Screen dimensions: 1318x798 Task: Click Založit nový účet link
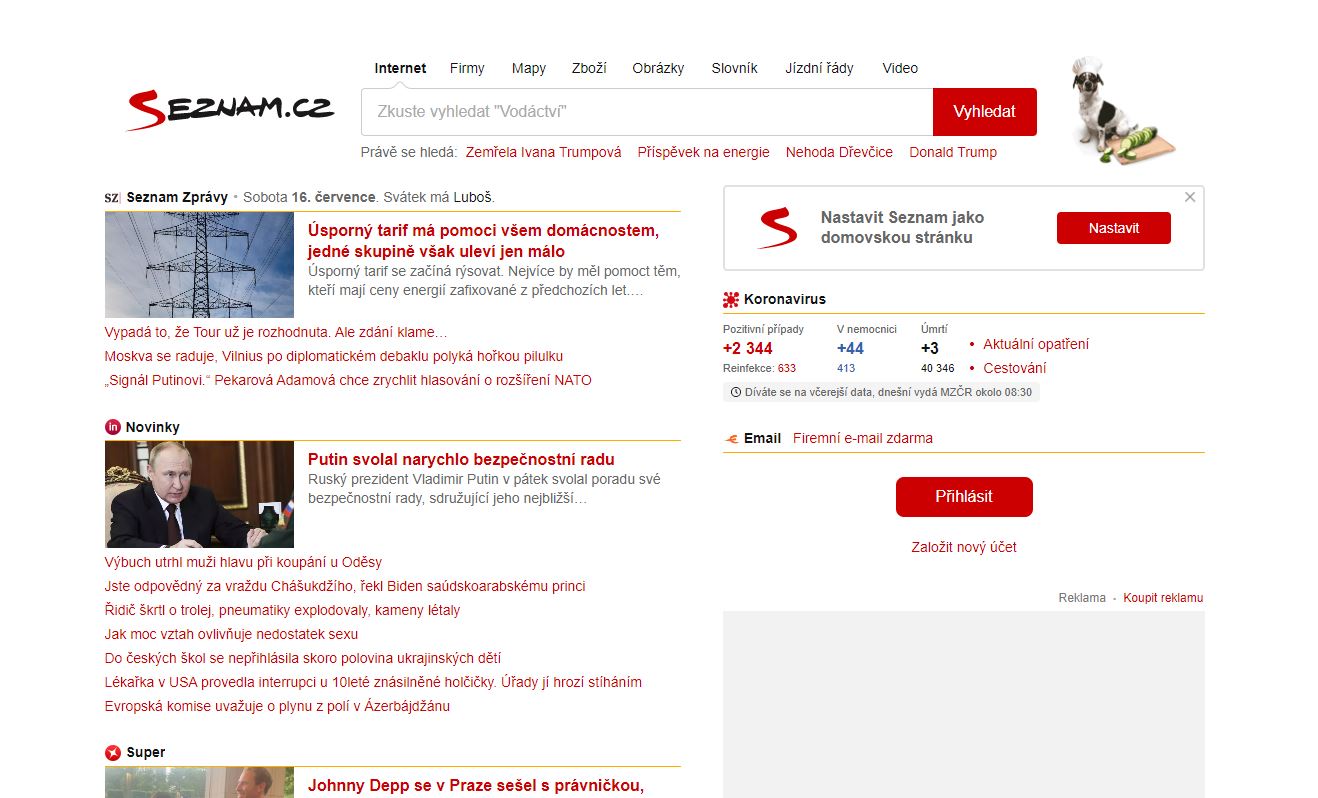click(x=964, y=547)
